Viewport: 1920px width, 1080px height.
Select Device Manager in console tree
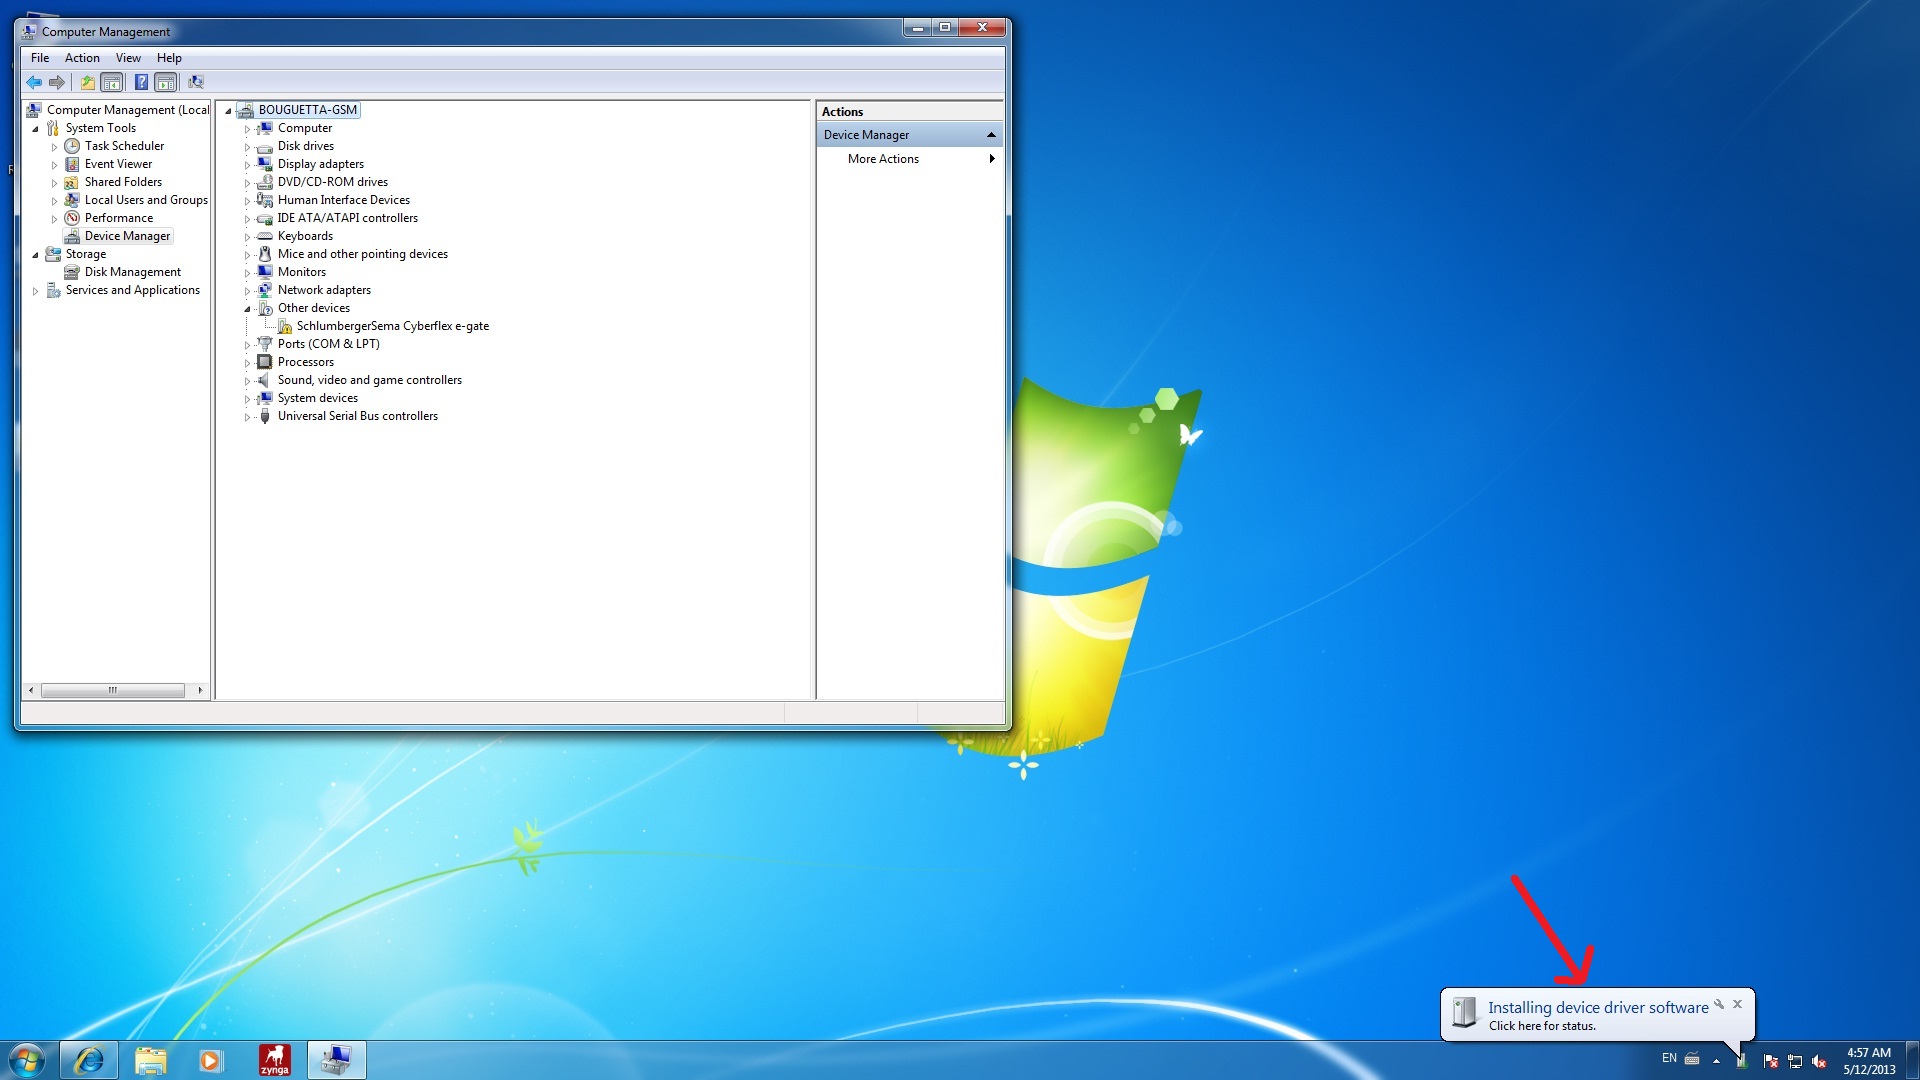pyautogui.click(x=127, y=236)
